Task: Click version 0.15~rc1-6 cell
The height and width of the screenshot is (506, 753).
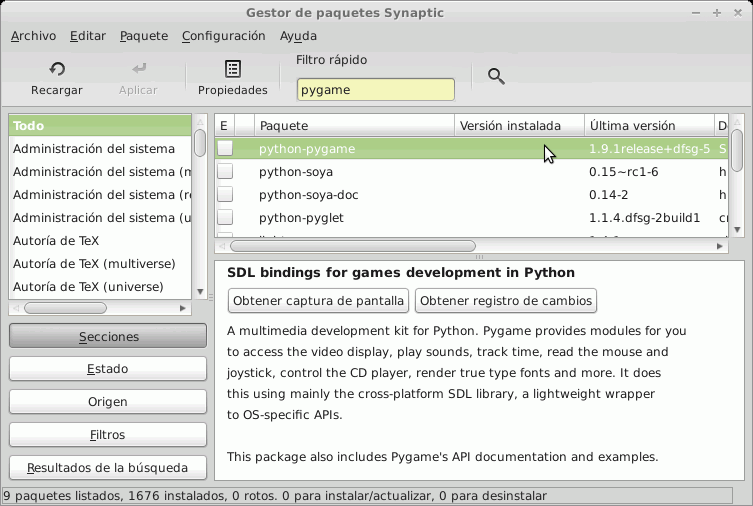Action: coord(623,172)
